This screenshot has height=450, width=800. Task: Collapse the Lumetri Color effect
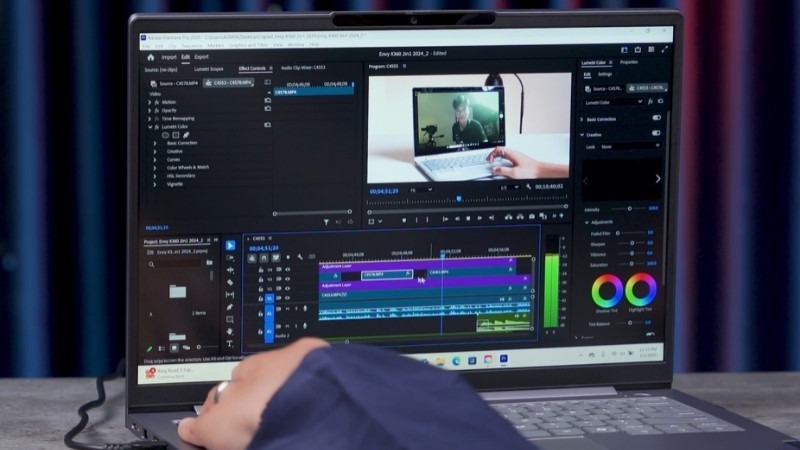[149, 127]
